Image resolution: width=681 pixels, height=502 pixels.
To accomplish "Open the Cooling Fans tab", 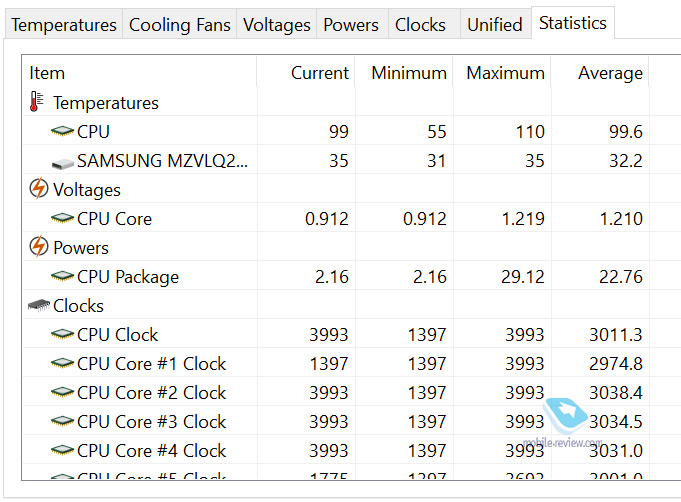I will (x=180, y=25).
